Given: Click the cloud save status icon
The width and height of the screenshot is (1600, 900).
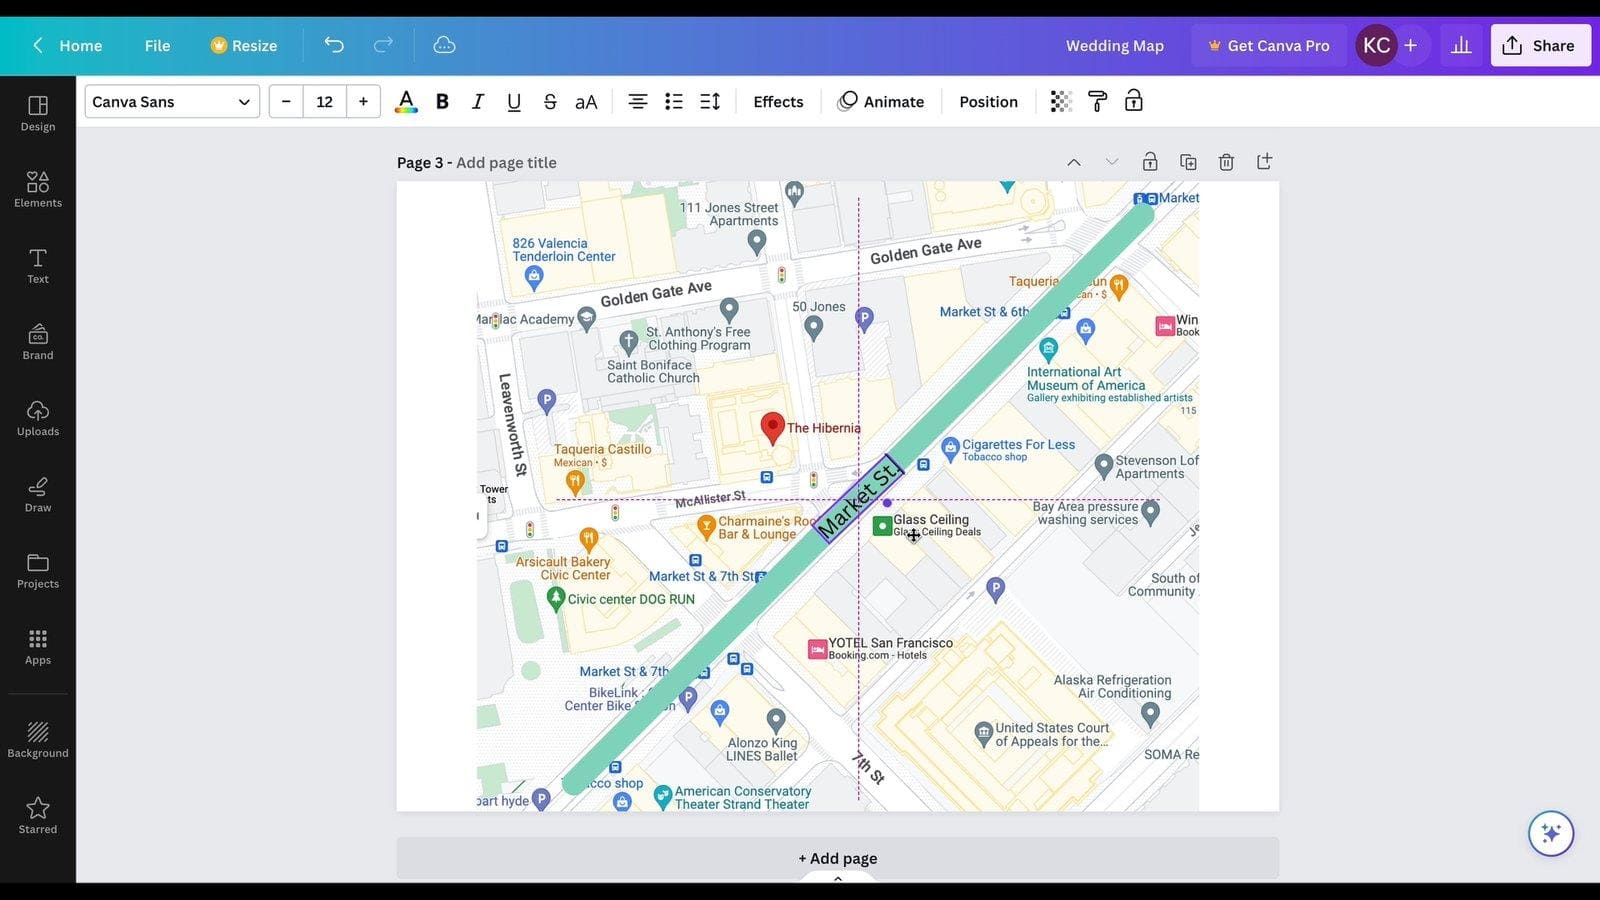Looking at the screenshot, I should pos(444,45).
